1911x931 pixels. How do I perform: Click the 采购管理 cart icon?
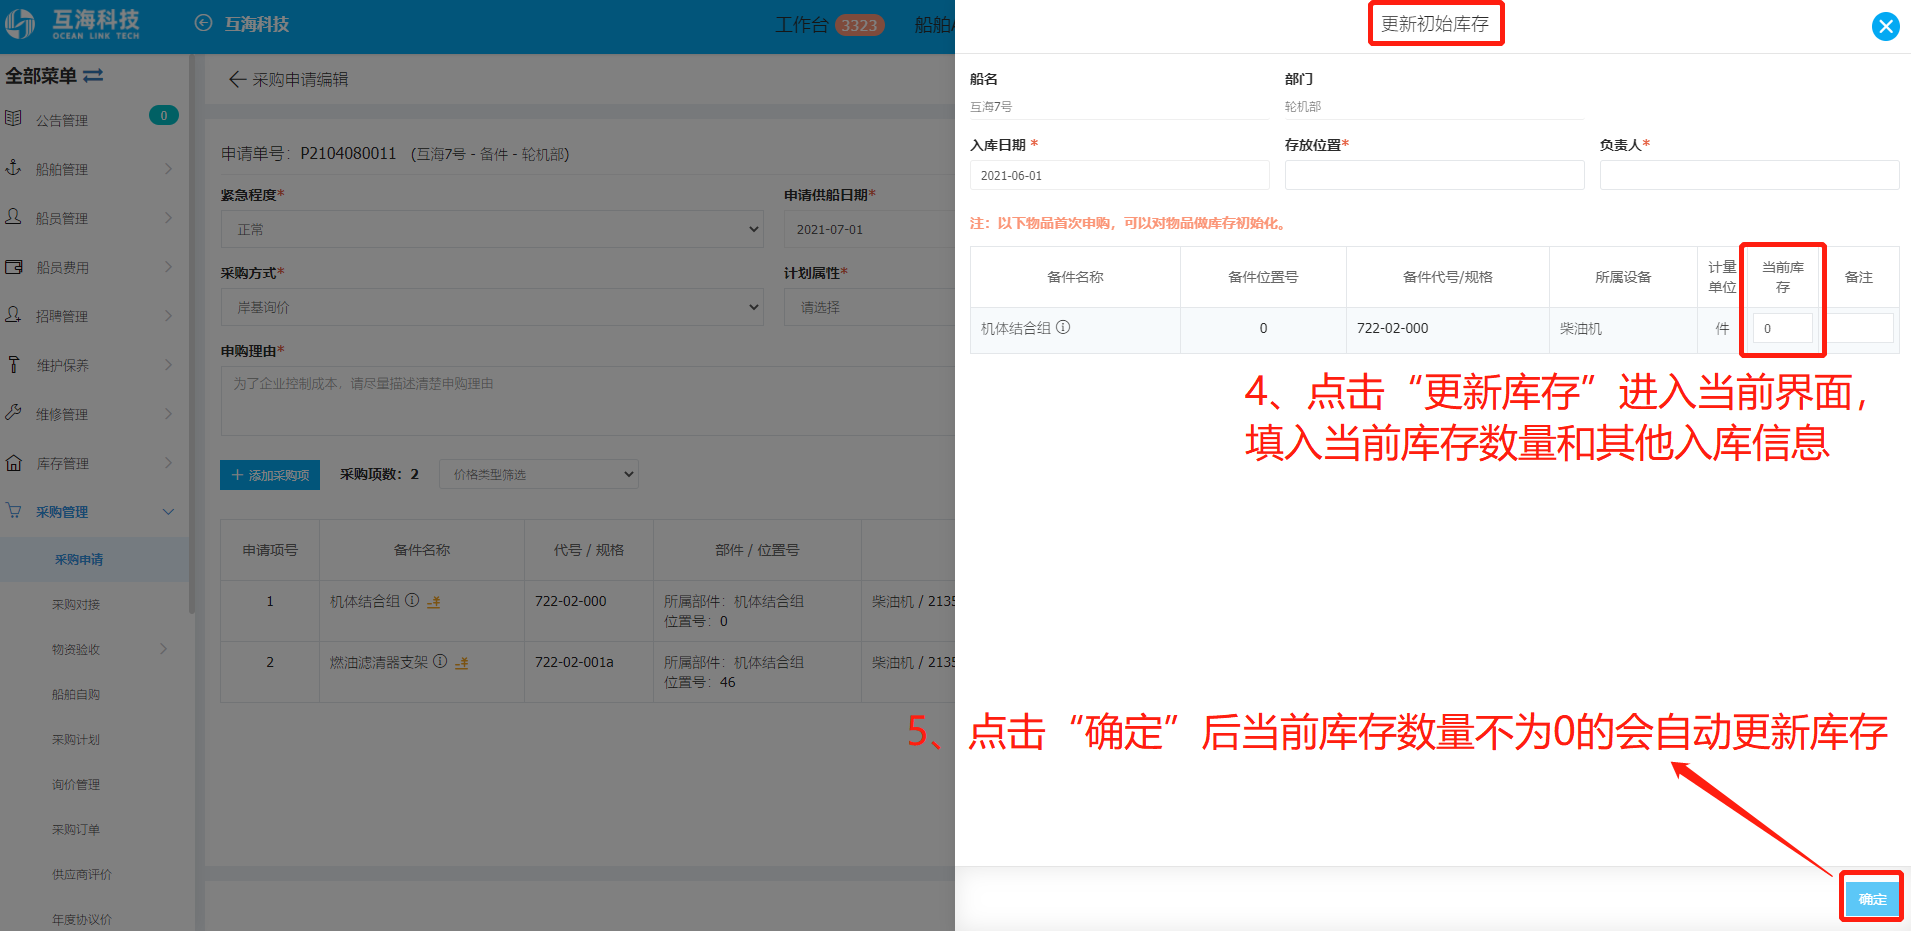tap(13, 510)
